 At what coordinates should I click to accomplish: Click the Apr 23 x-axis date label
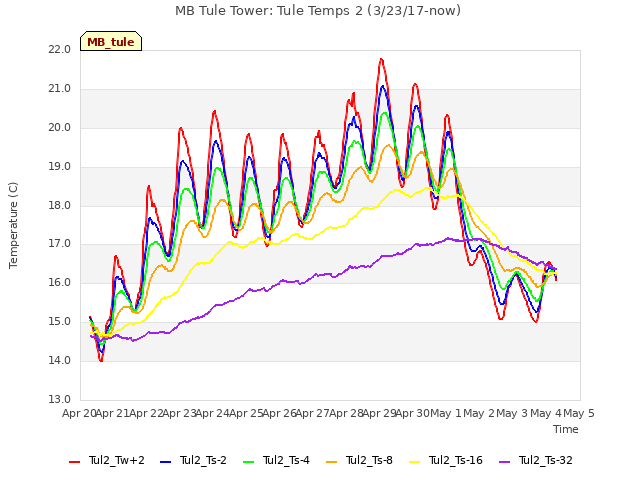pyautogui.click(x=180, y=413)
